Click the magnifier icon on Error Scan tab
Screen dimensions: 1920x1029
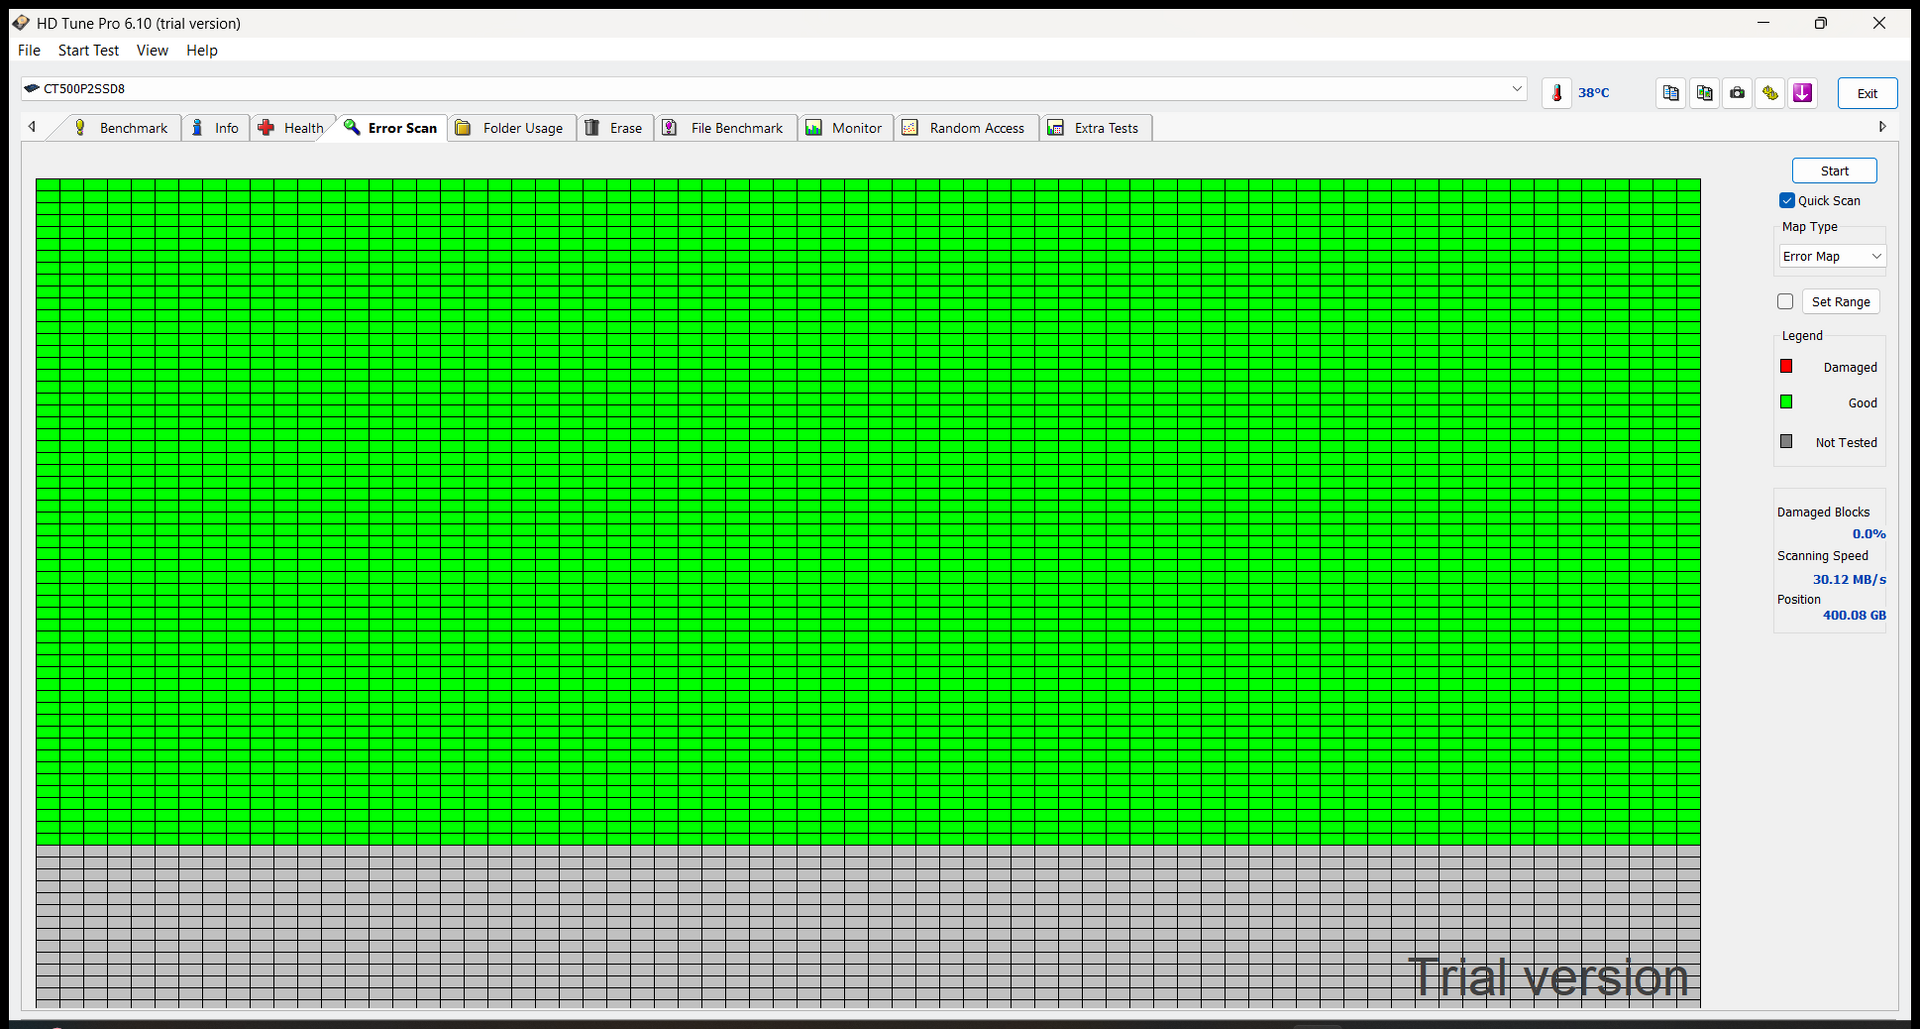coord(352,127)
